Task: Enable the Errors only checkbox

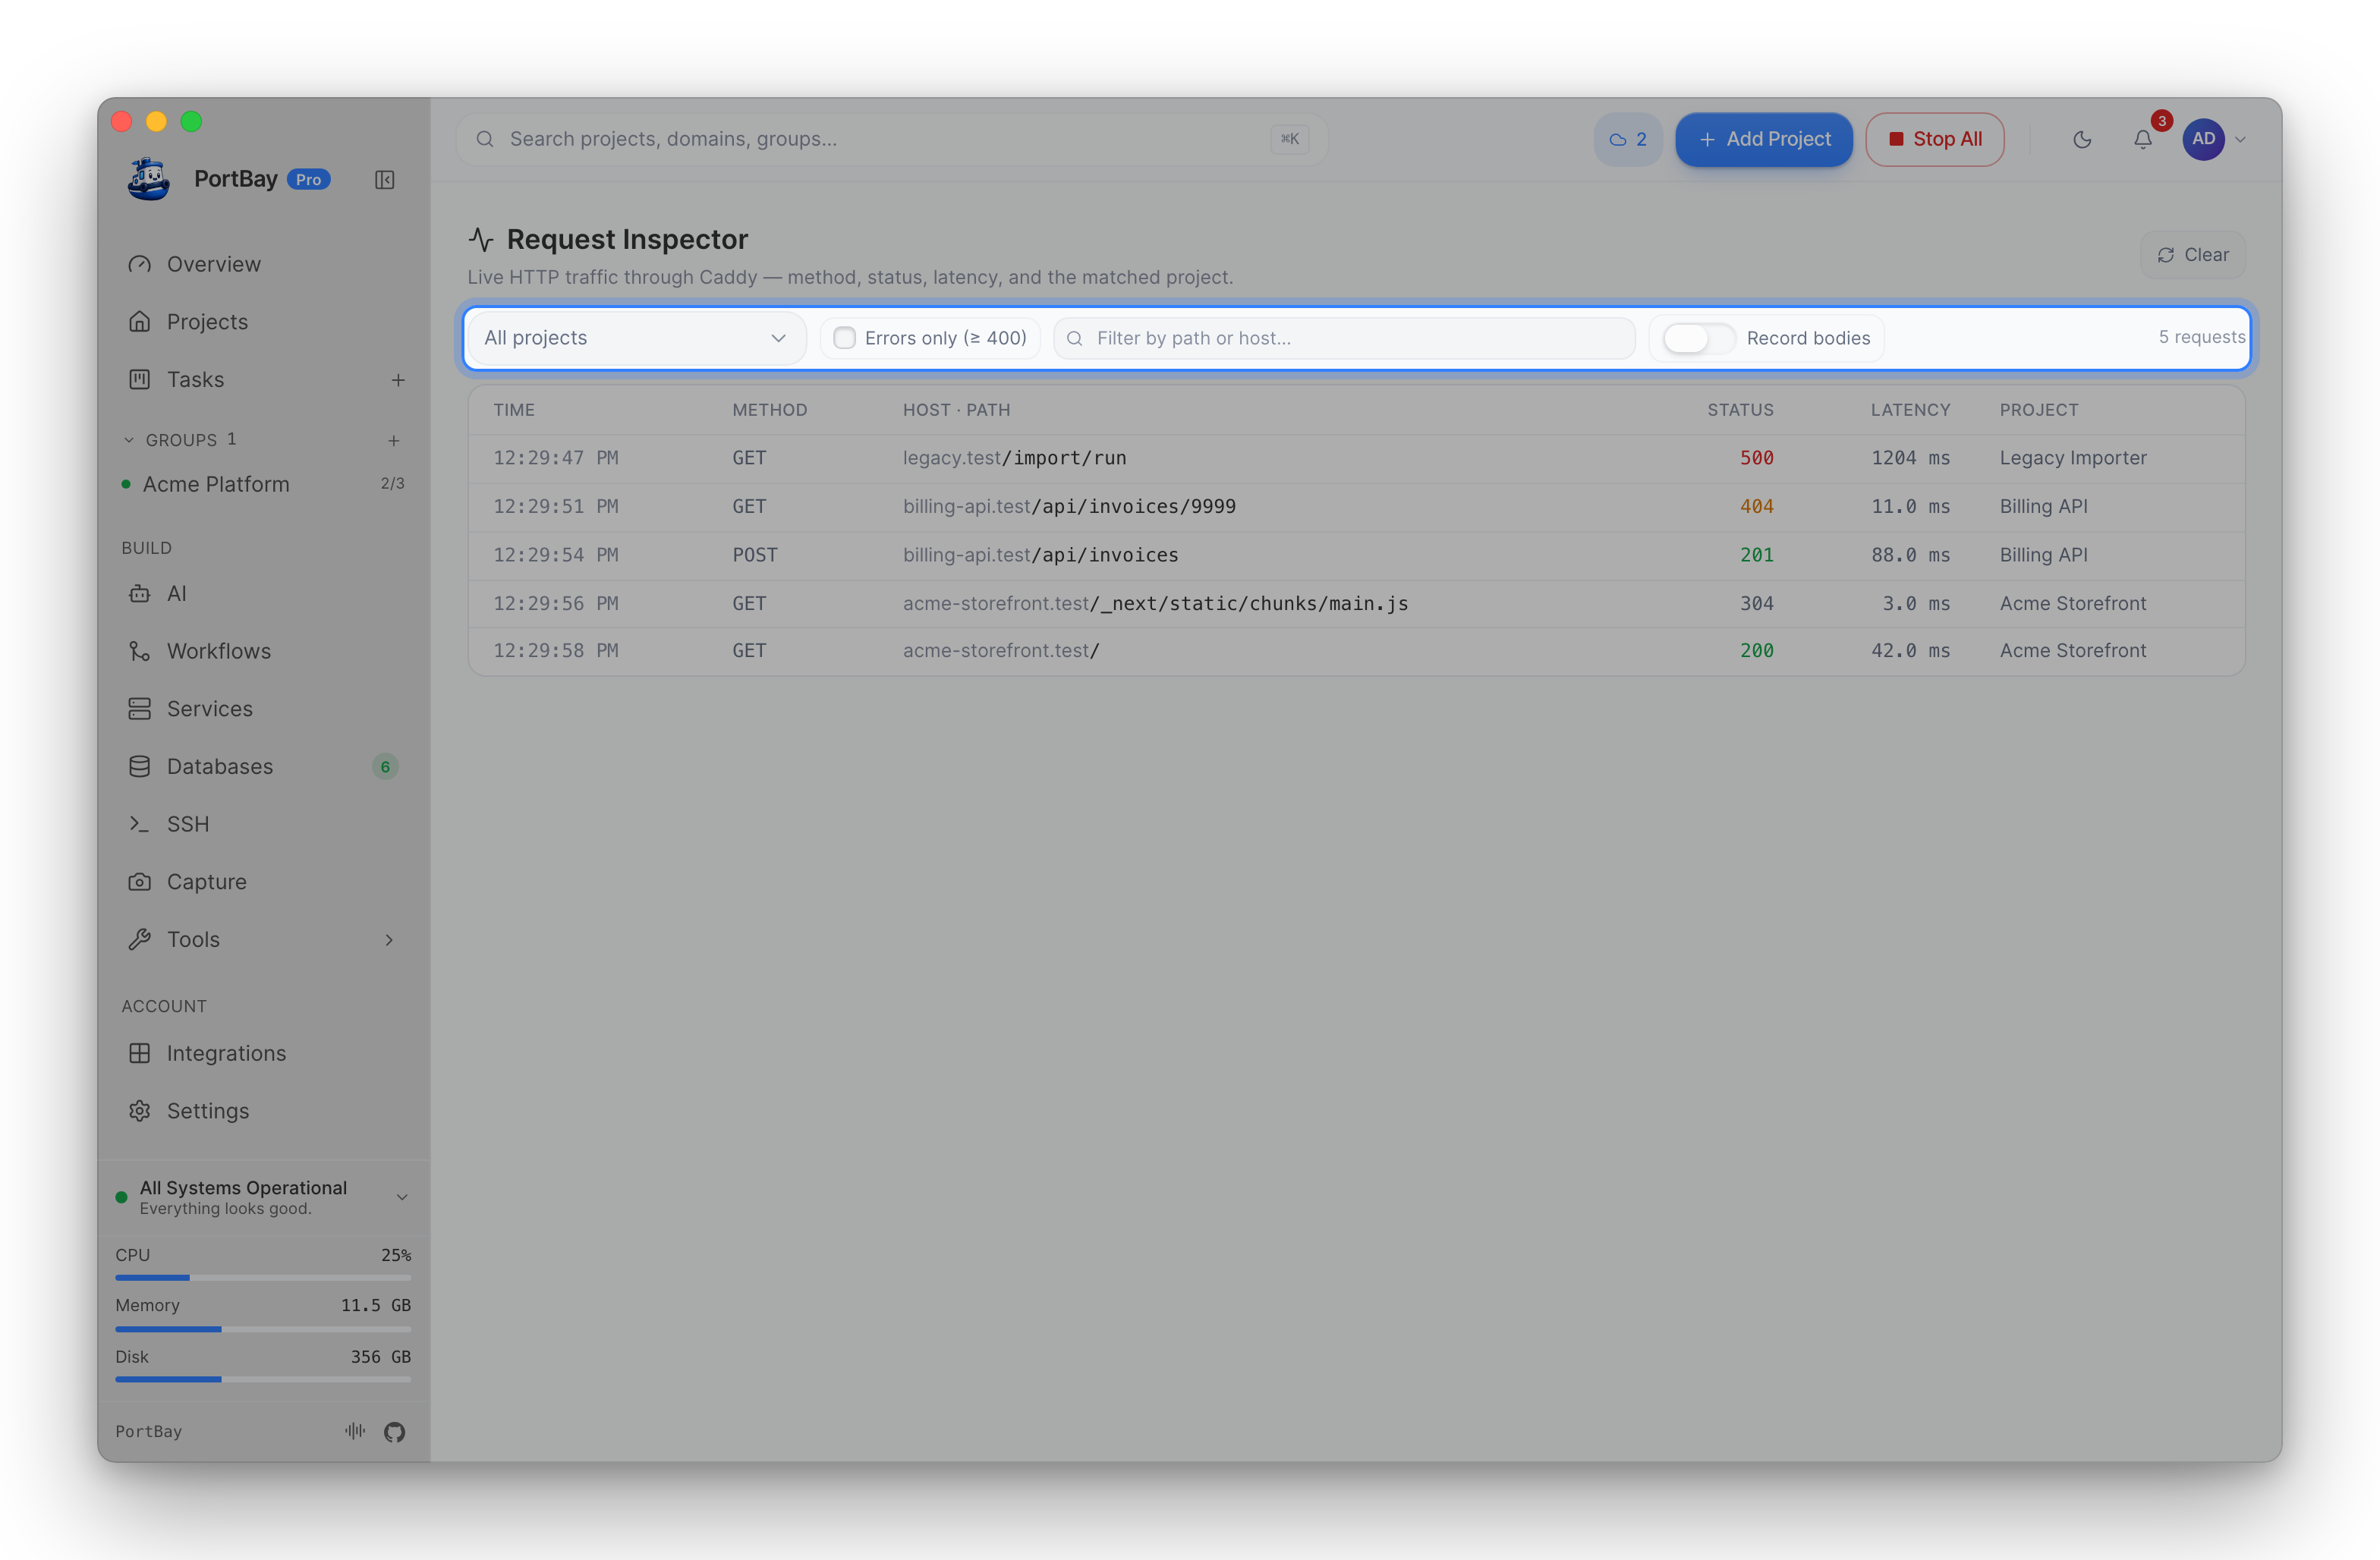Action: [845, 338]
